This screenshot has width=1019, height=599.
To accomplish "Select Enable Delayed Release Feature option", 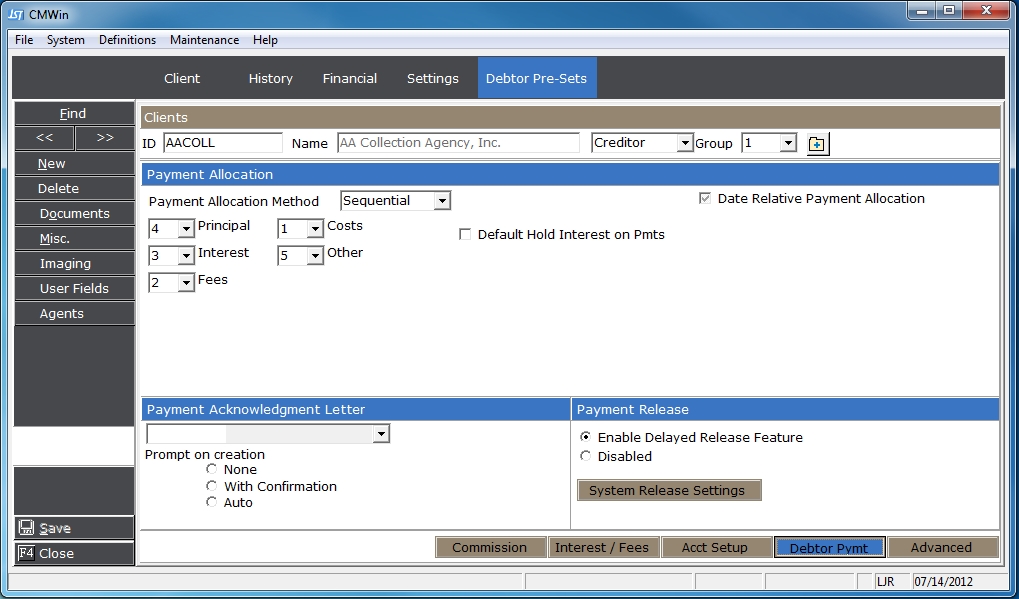I will point(586,438).
